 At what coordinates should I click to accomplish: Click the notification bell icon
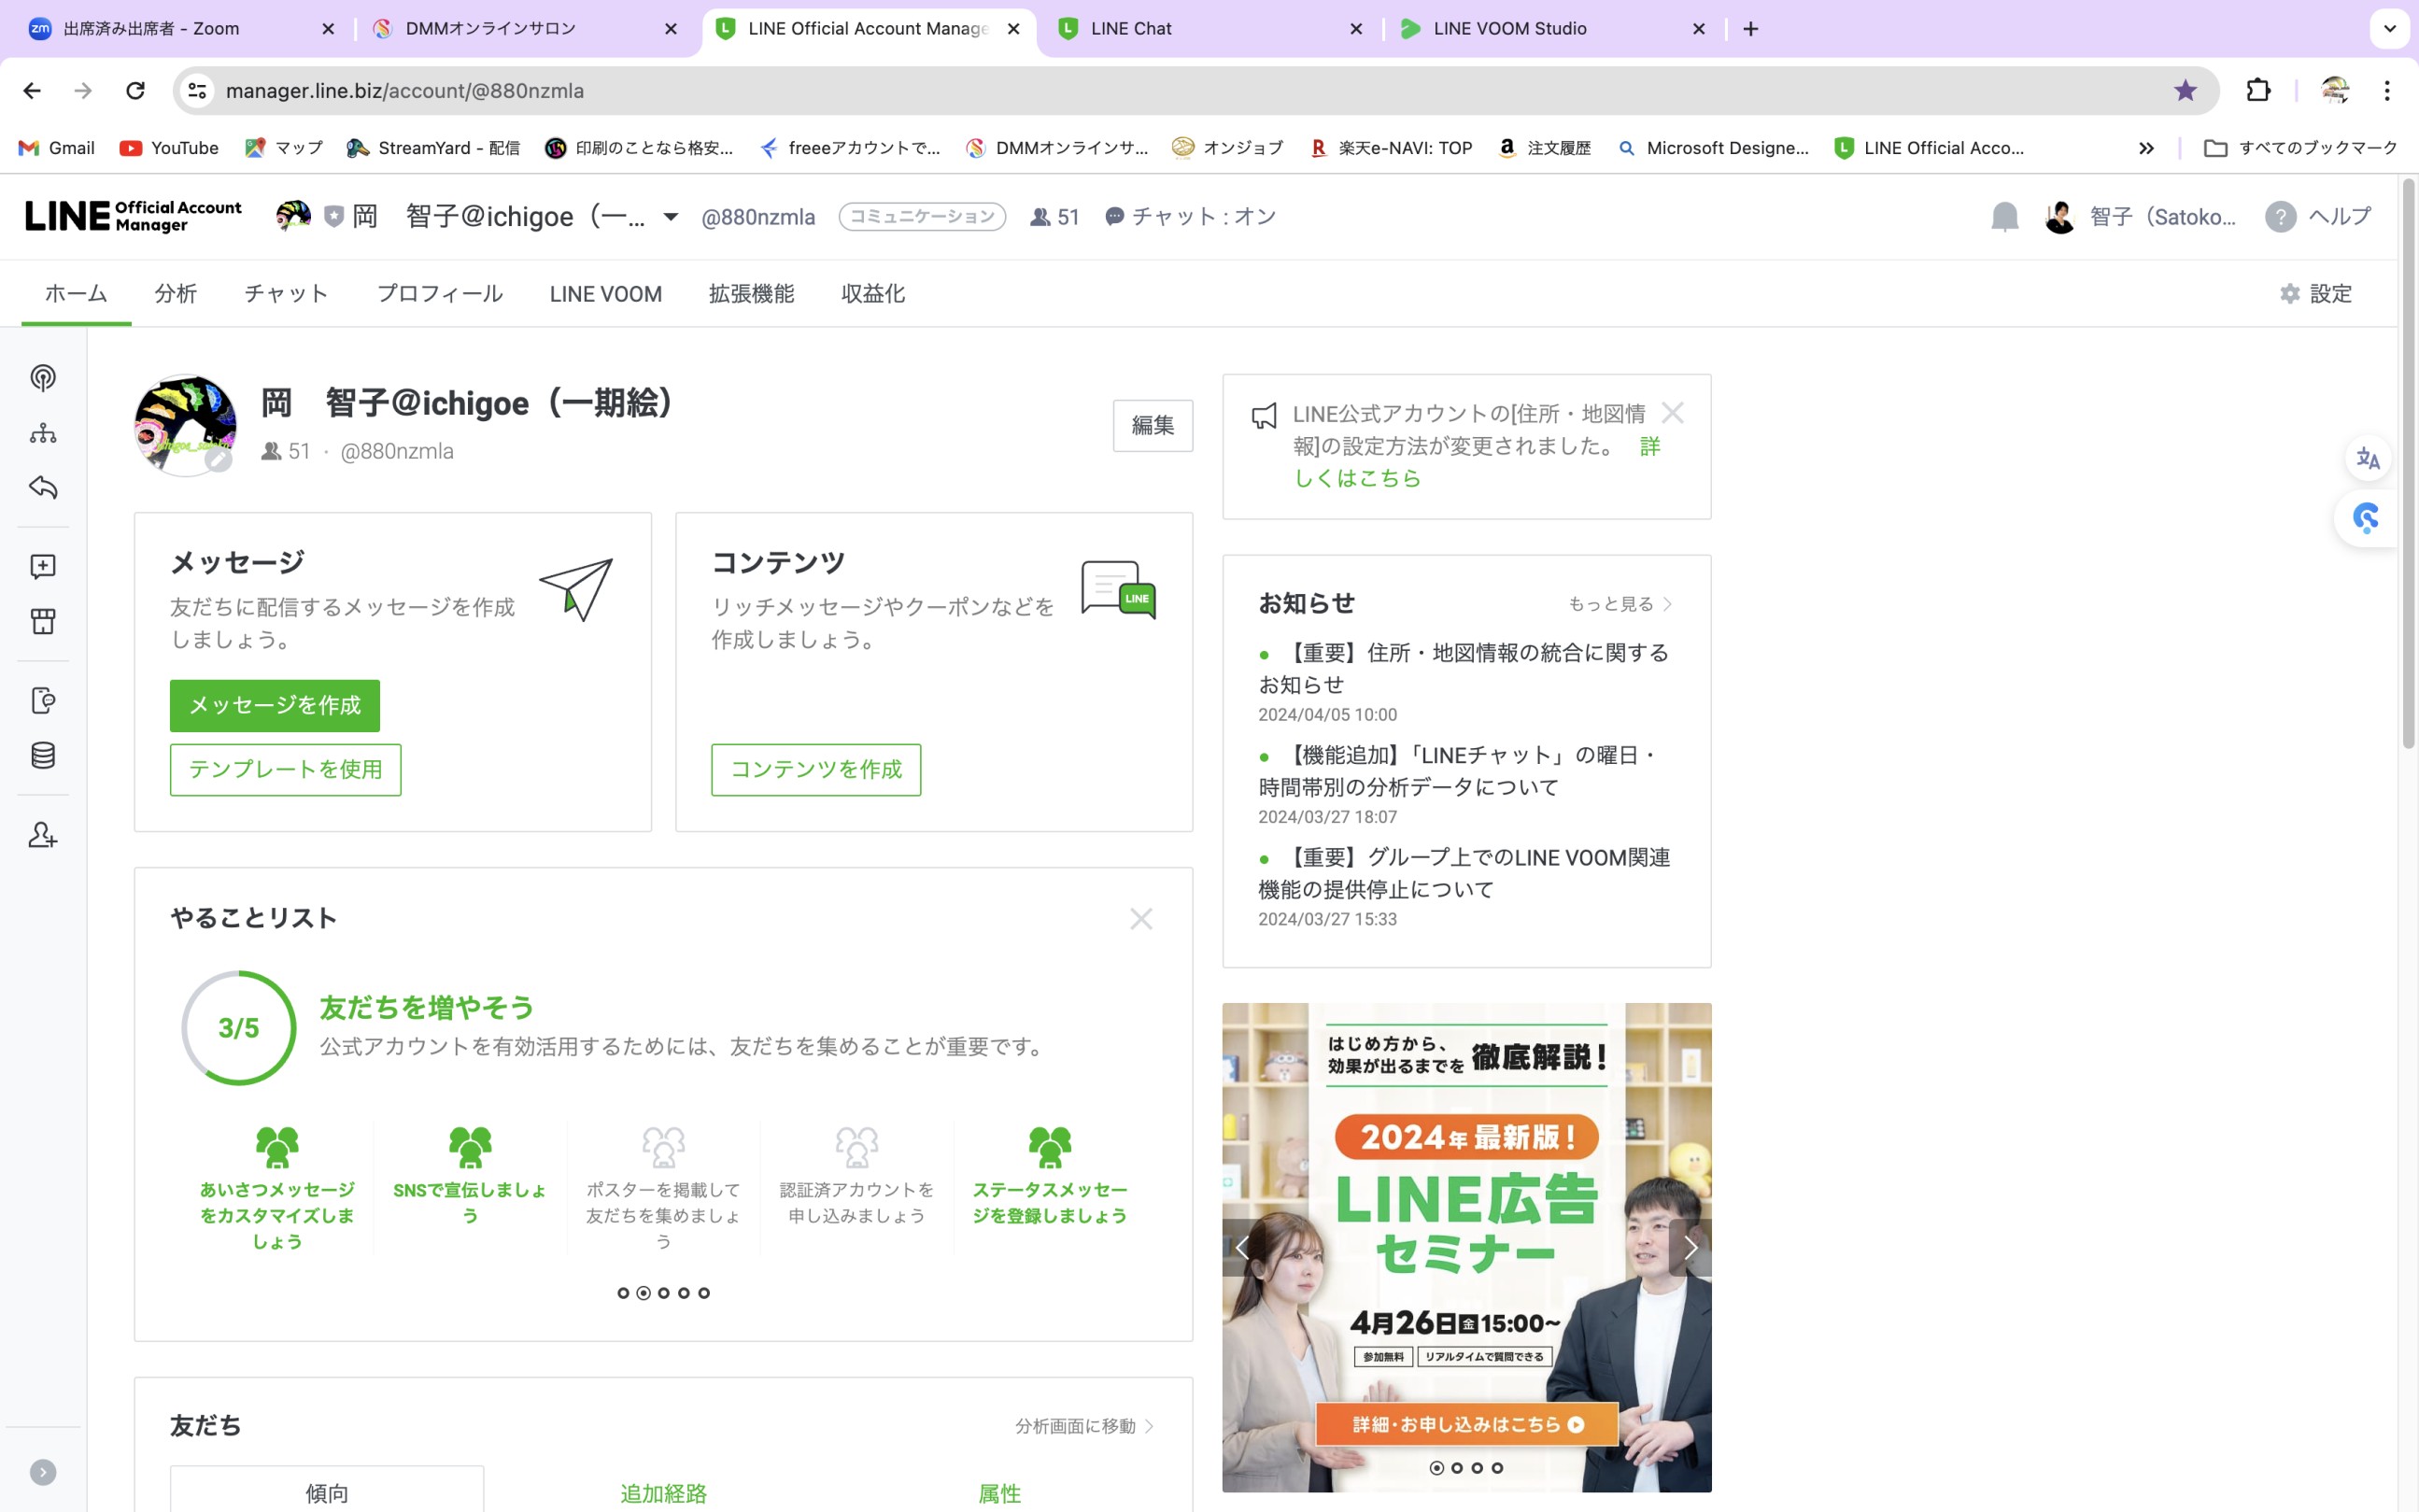click(2004, 217)
